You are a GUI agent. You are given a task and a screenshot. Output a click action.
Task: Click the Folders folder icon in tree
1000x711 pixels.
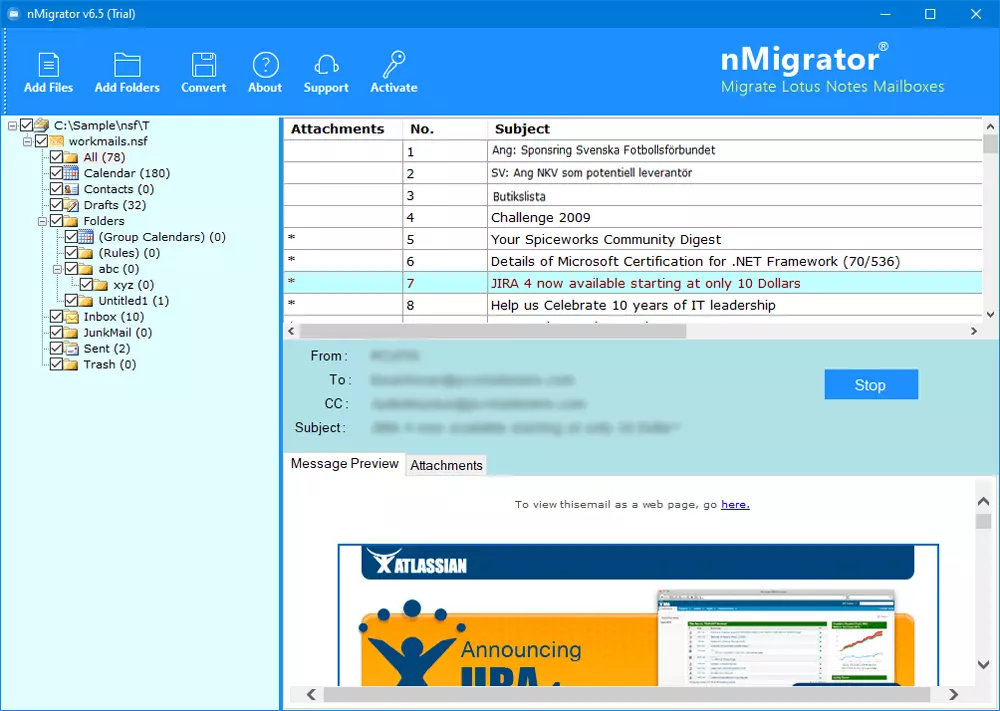coord(71,221)
